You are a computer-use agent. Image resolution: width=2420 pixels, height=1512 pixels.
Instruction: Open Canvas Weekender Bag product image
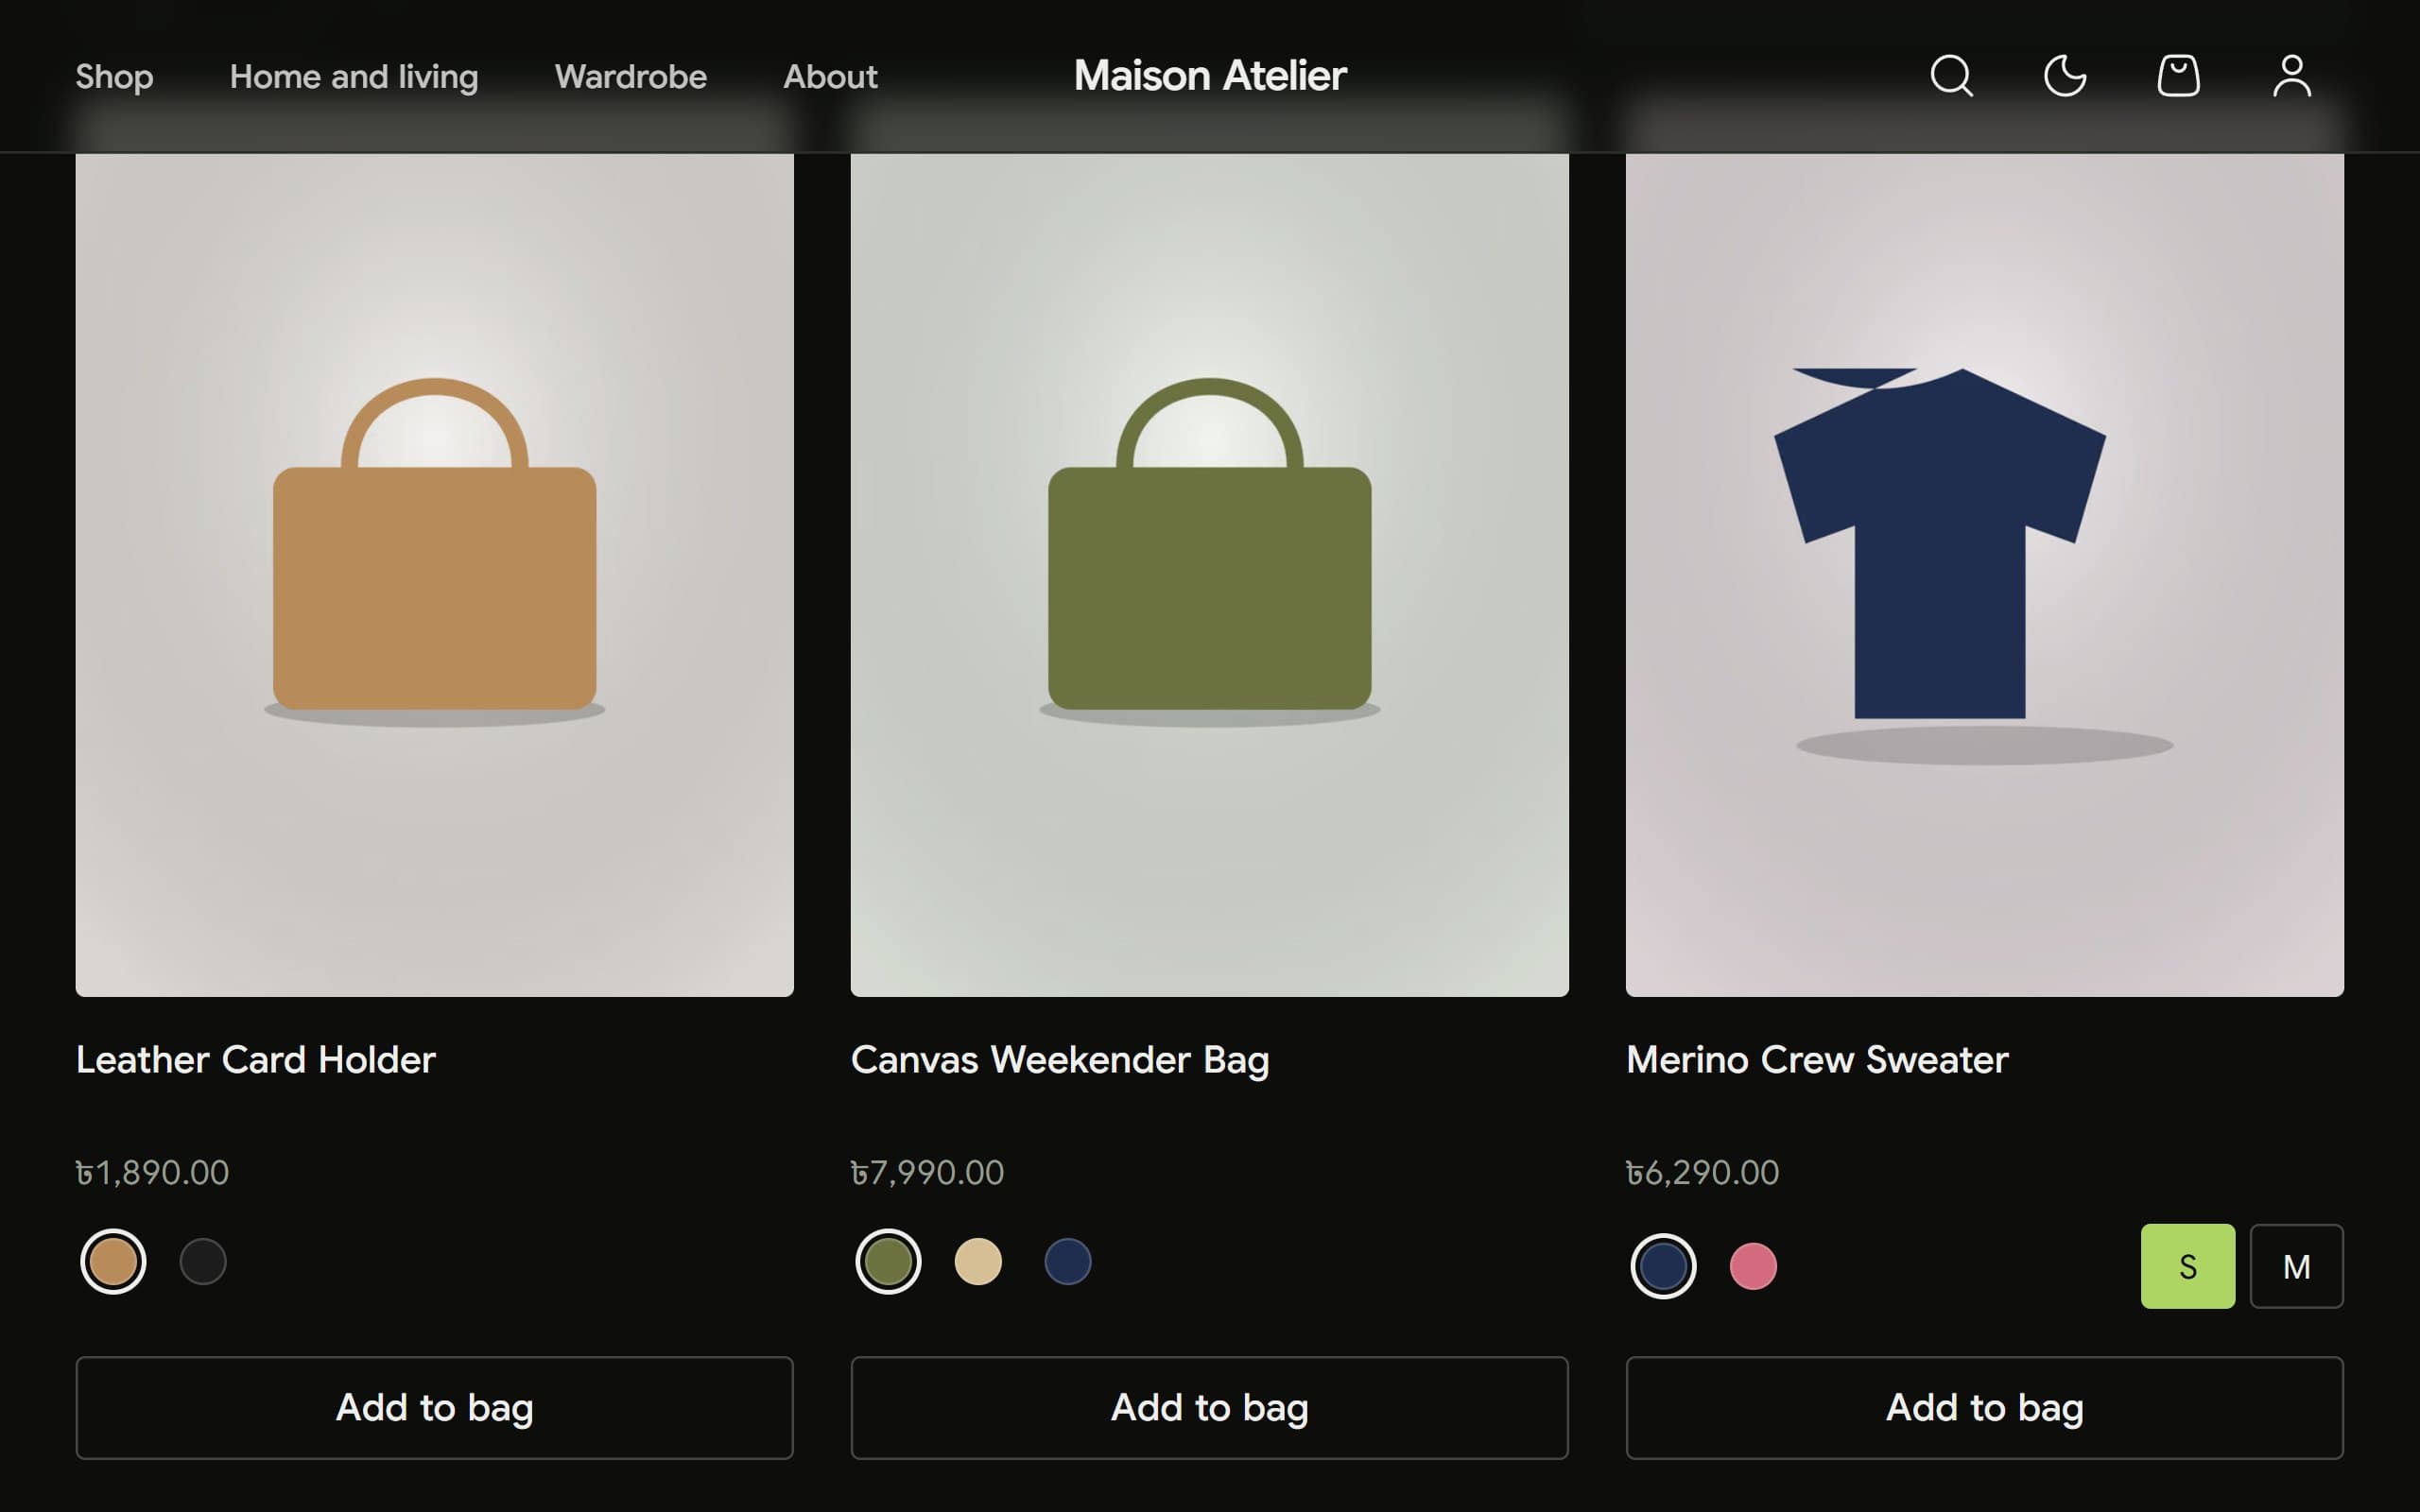pyautogui.click(x=1210, y=575)
